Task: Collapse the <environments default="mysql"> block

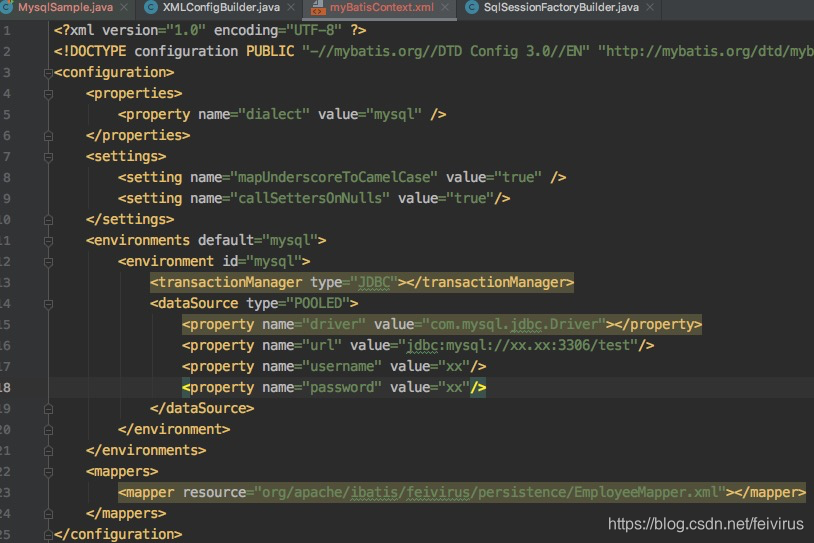Action: tap(48, 241)
